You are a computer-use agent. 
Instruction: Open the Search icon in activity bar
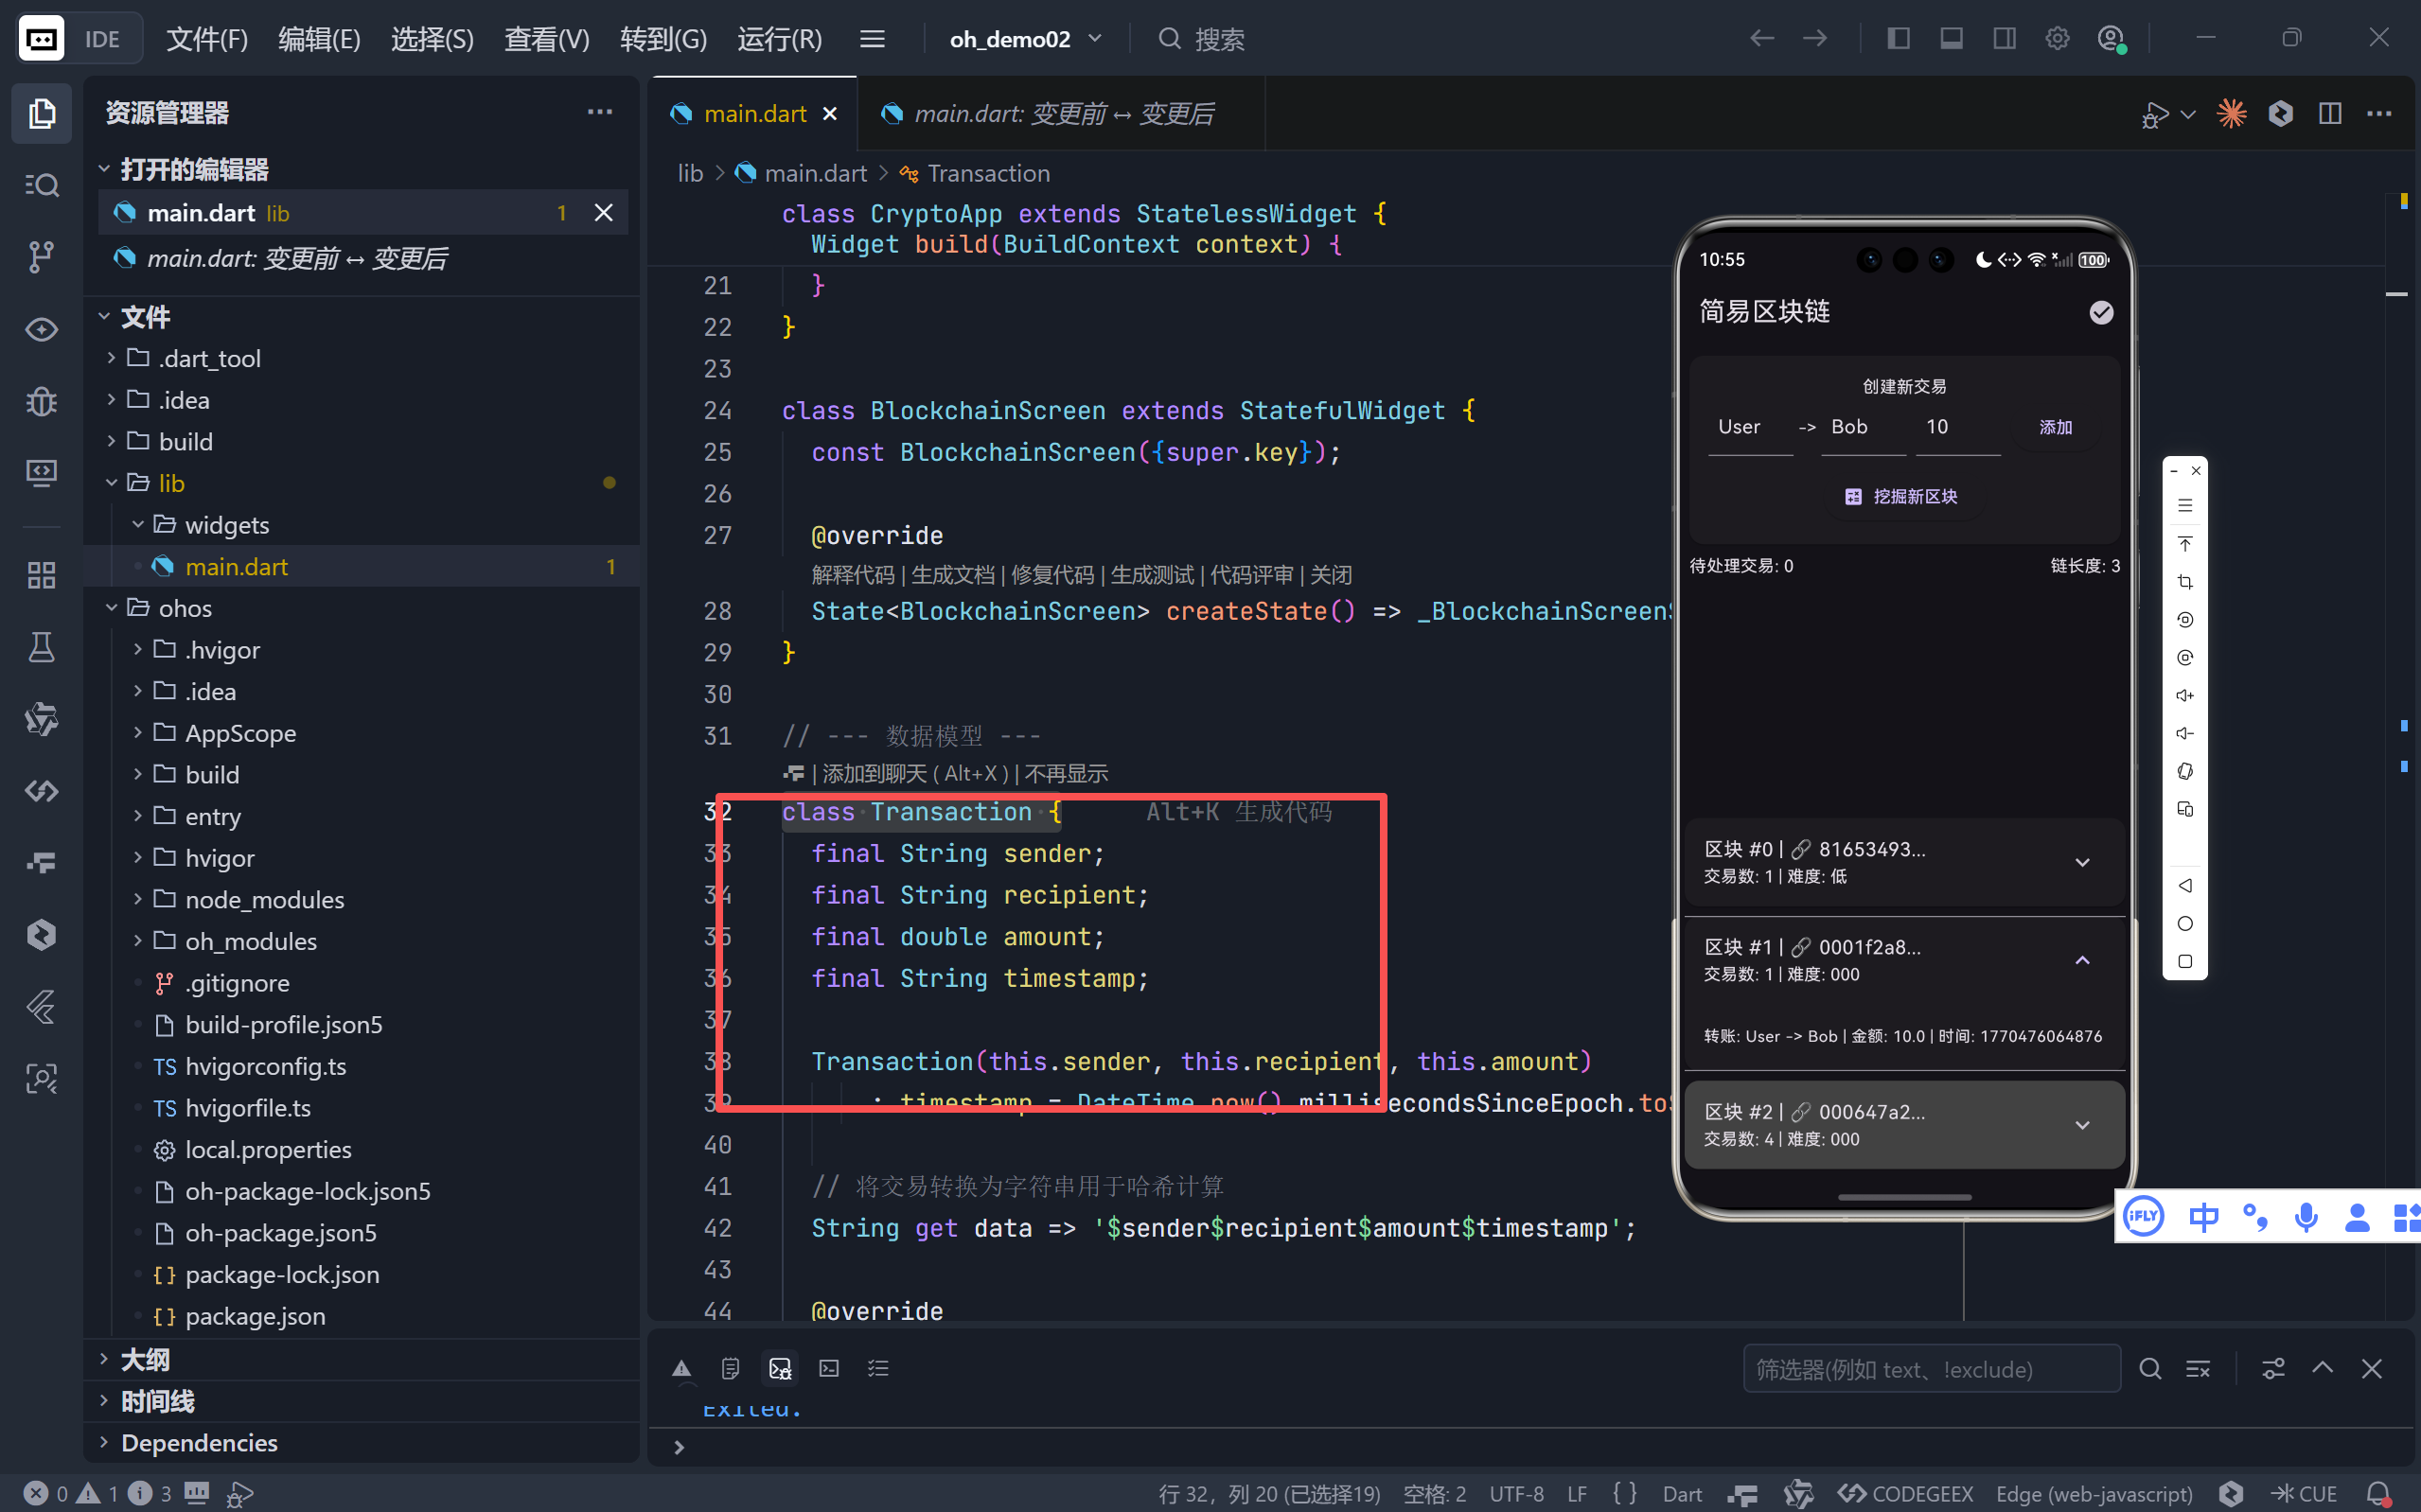41,185
